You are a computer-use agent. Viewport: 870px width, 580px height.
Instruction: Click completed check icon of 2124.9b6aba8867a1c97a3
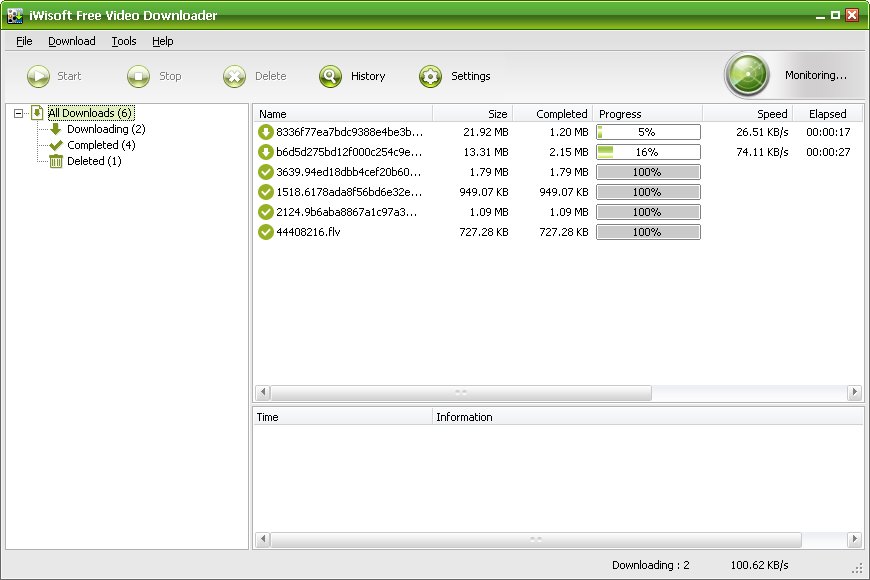(266, 212)
